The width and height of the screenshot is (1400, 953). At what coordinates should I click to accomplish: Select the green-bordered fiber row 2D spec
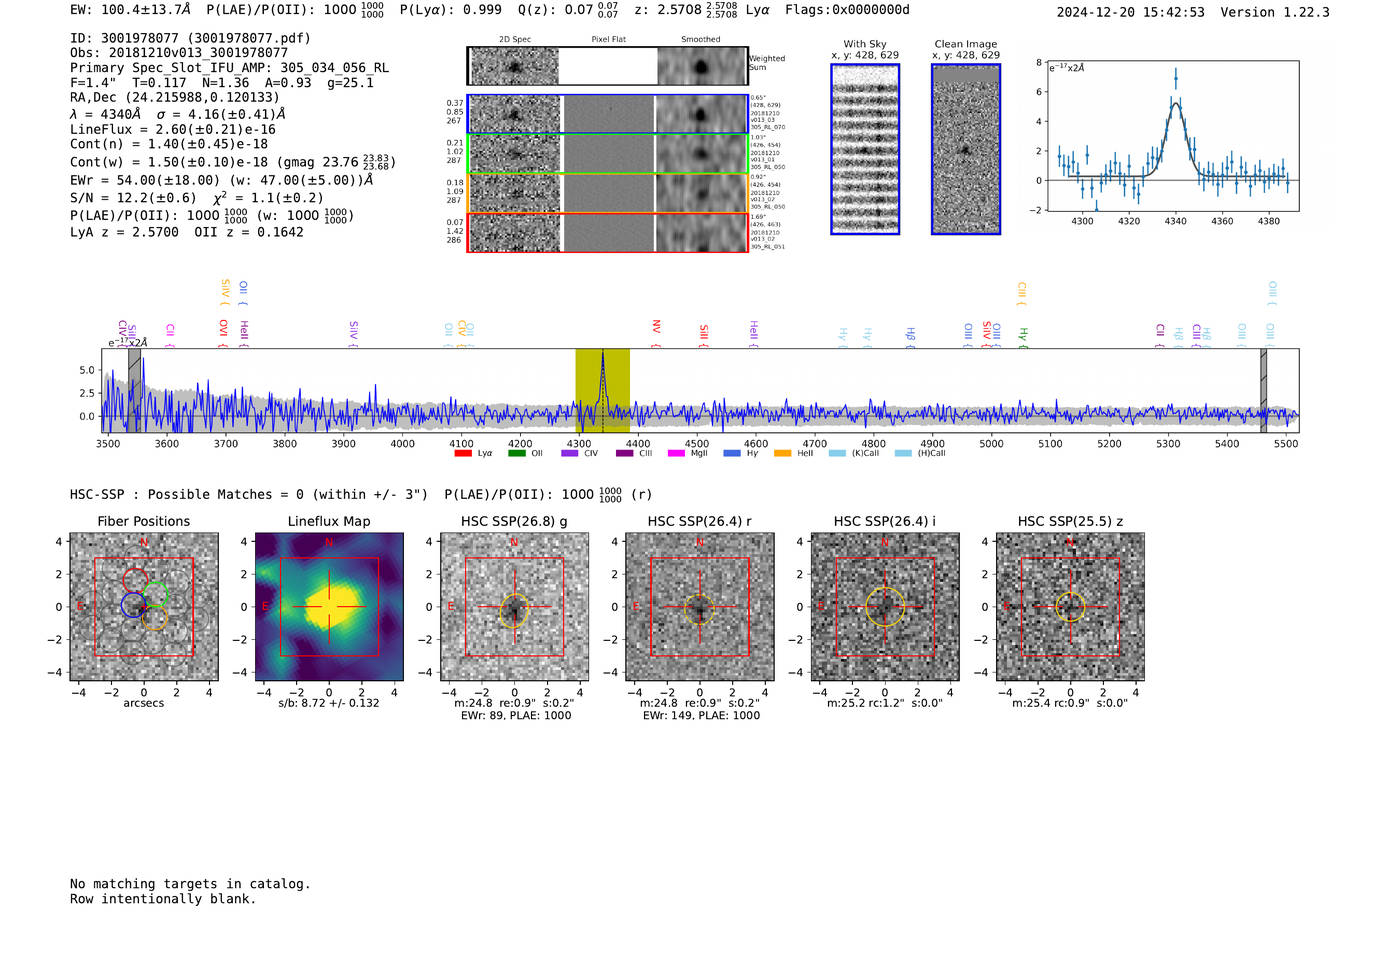click(515, 154)
